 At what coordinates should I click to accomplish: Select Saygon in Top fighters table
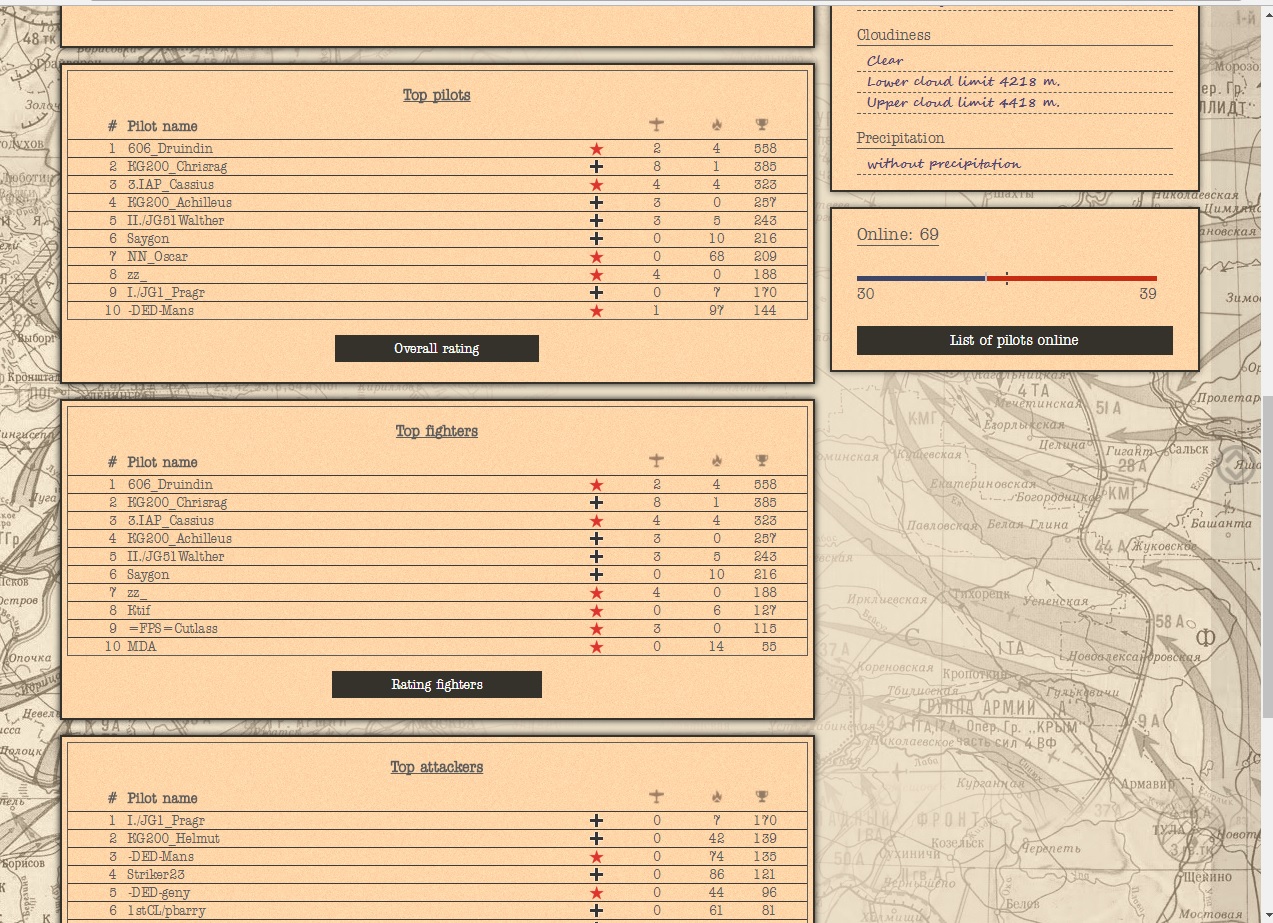click(x=148, y=575)
